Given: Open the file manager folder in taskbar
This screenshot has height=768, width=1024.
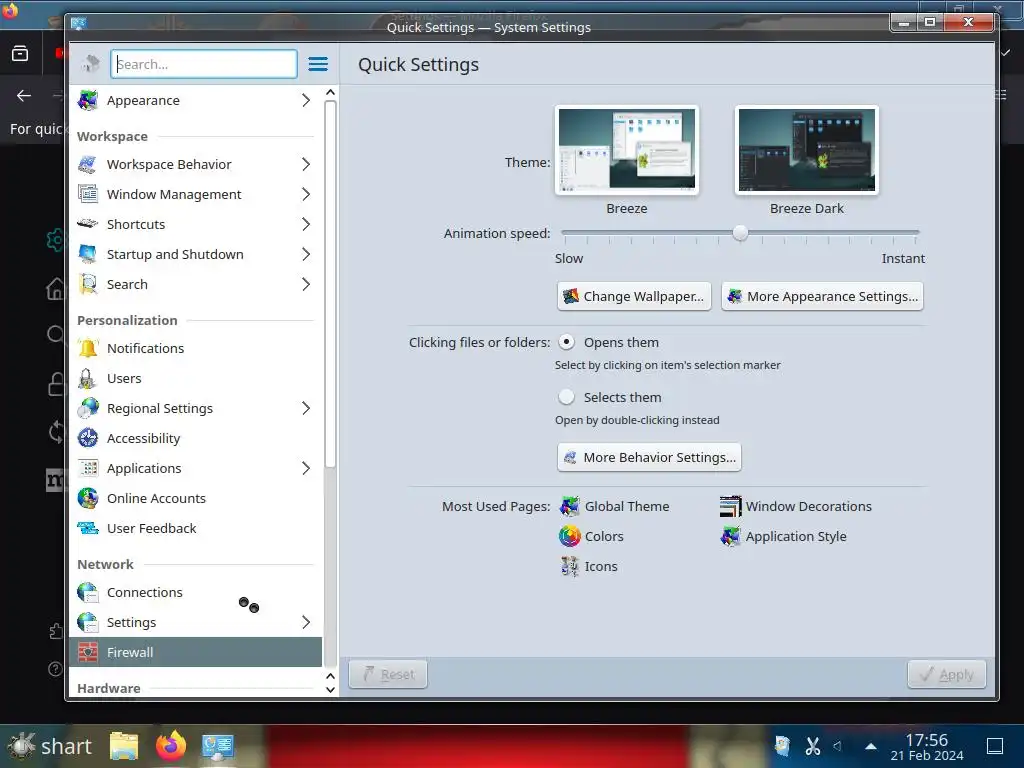Looking at the screenshot, I should point(124,746).
